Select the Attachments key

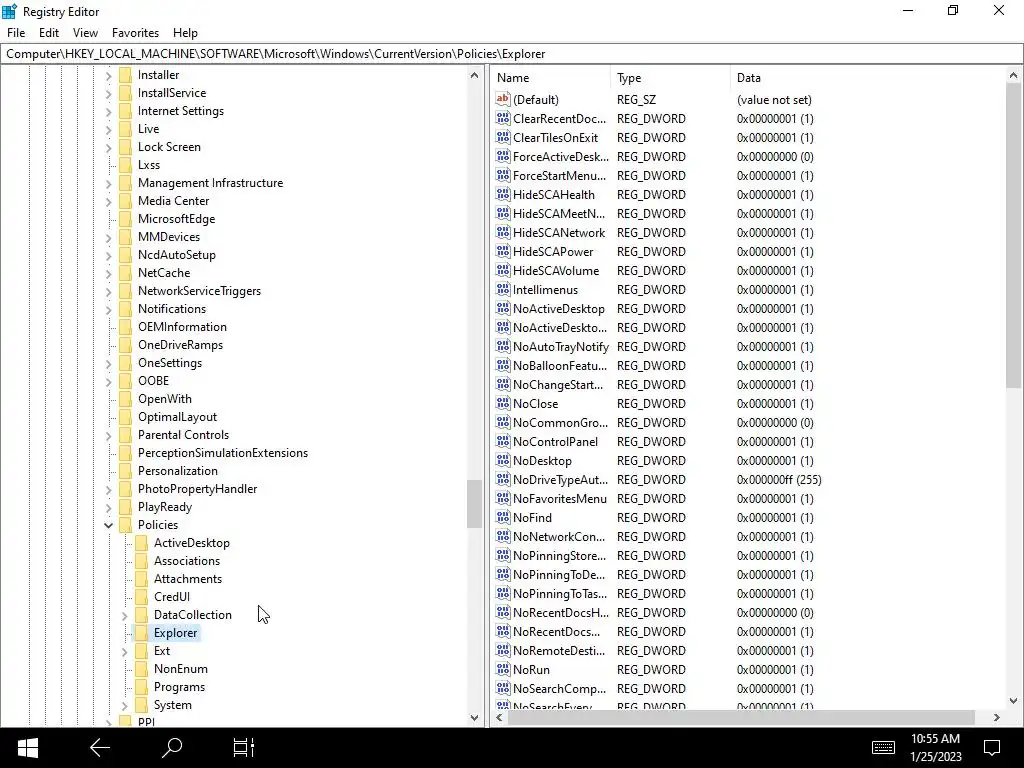(187, 579)
